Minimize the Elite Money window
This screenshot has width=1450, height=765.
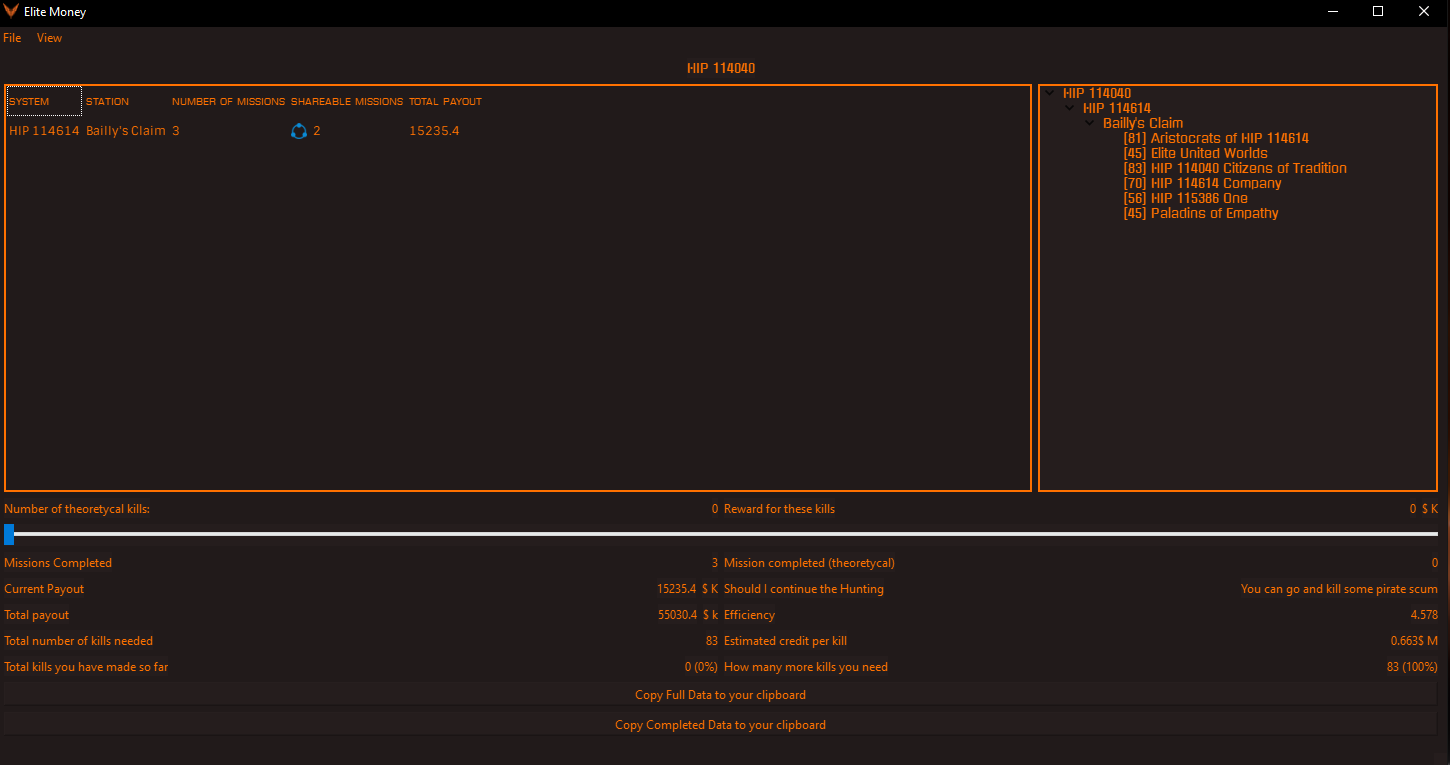[x=1333, y=12]
